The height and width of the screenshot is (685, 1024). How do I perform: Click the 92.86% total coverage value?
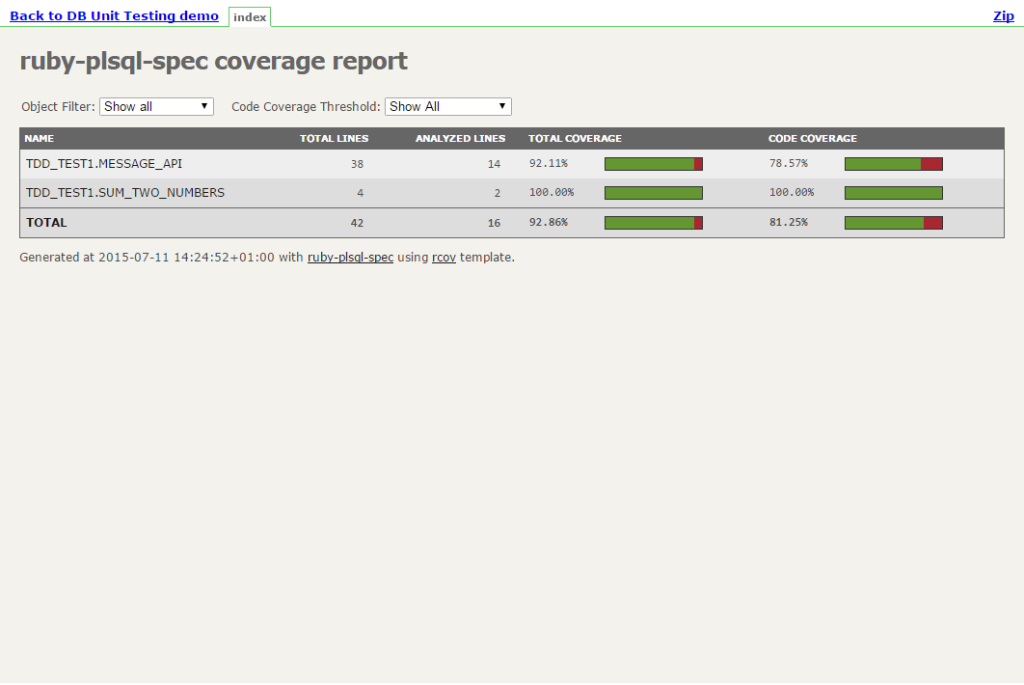point(549,222)
